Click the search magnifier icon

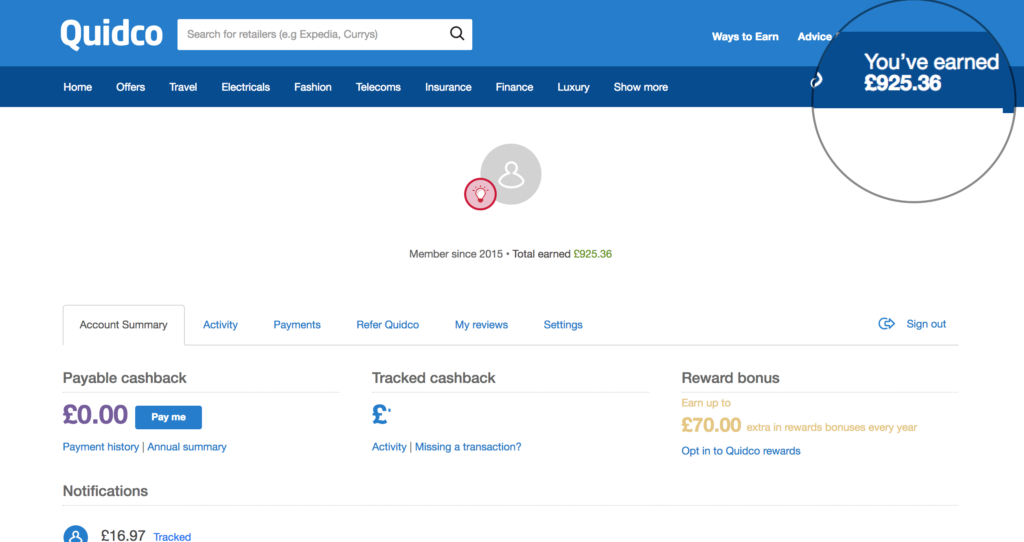tap(457, 34)
